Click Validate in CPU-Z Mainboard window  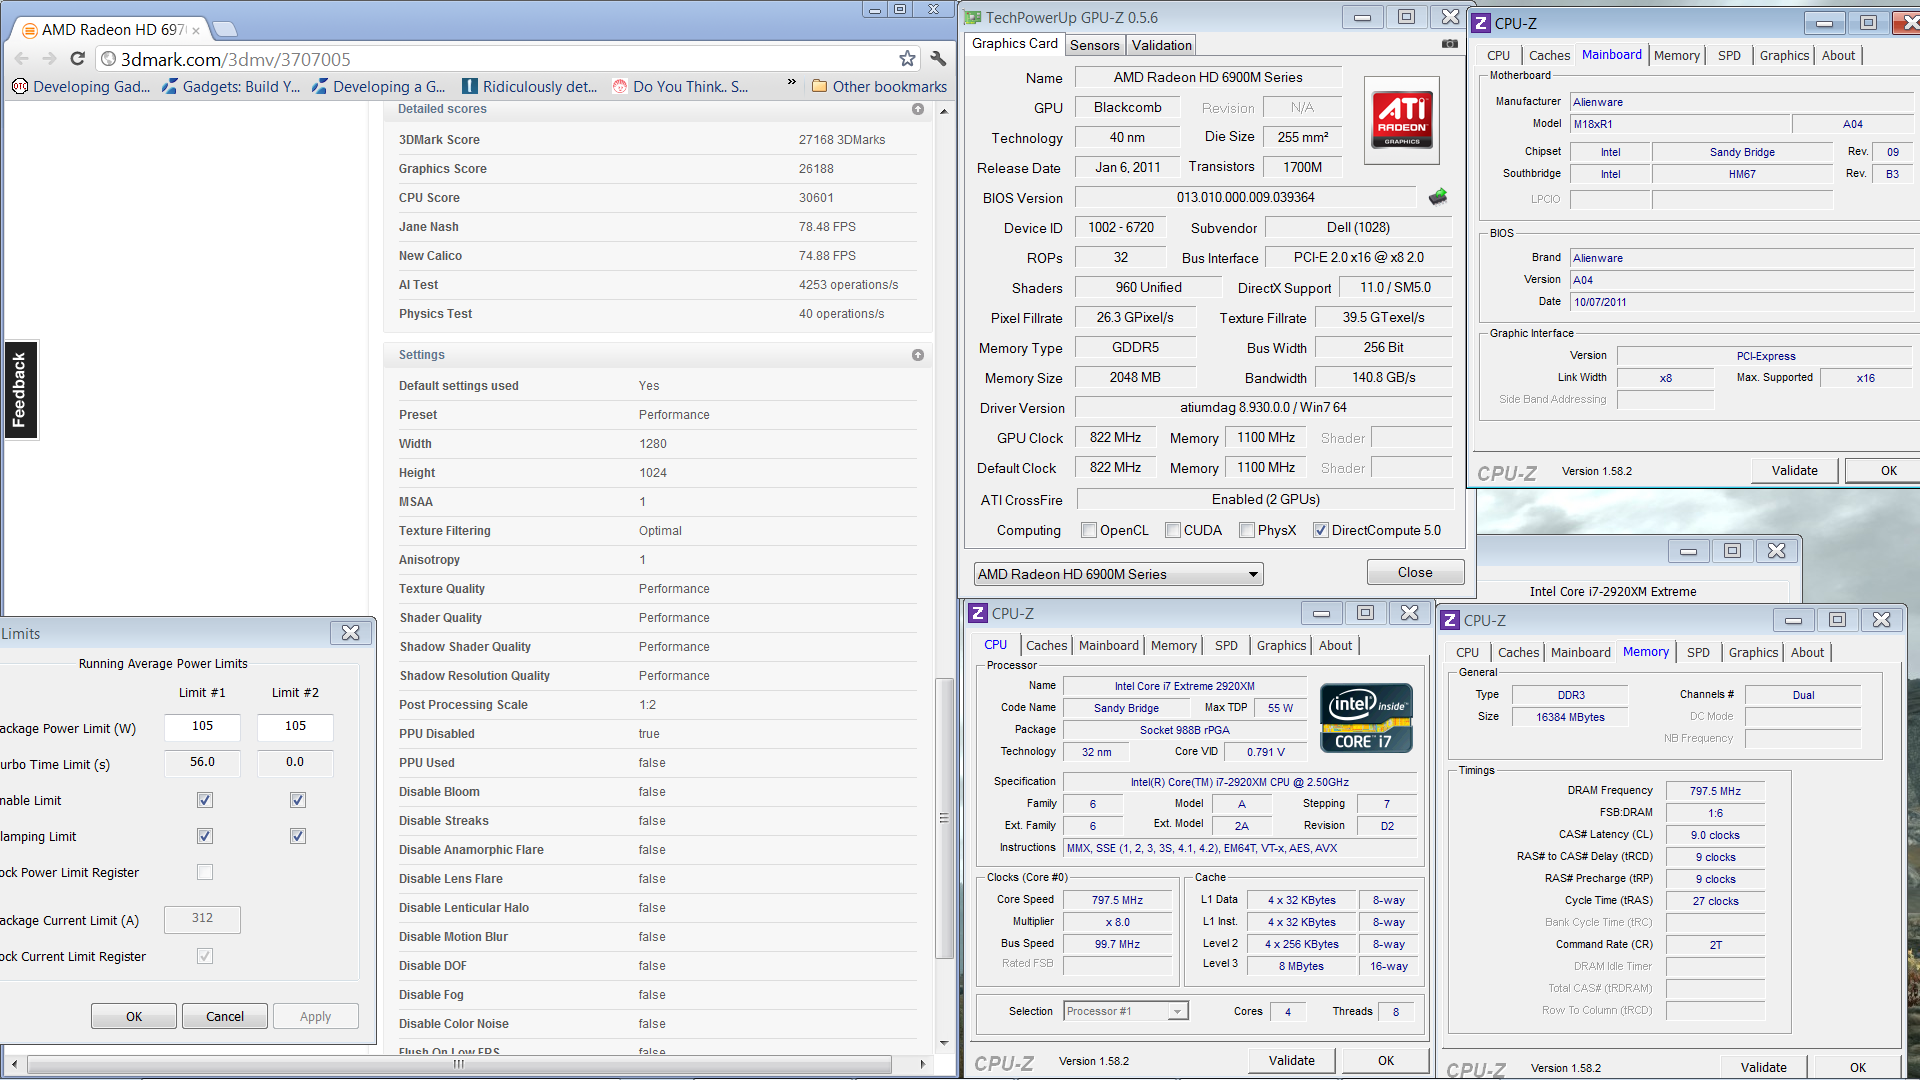[1794, 471]
